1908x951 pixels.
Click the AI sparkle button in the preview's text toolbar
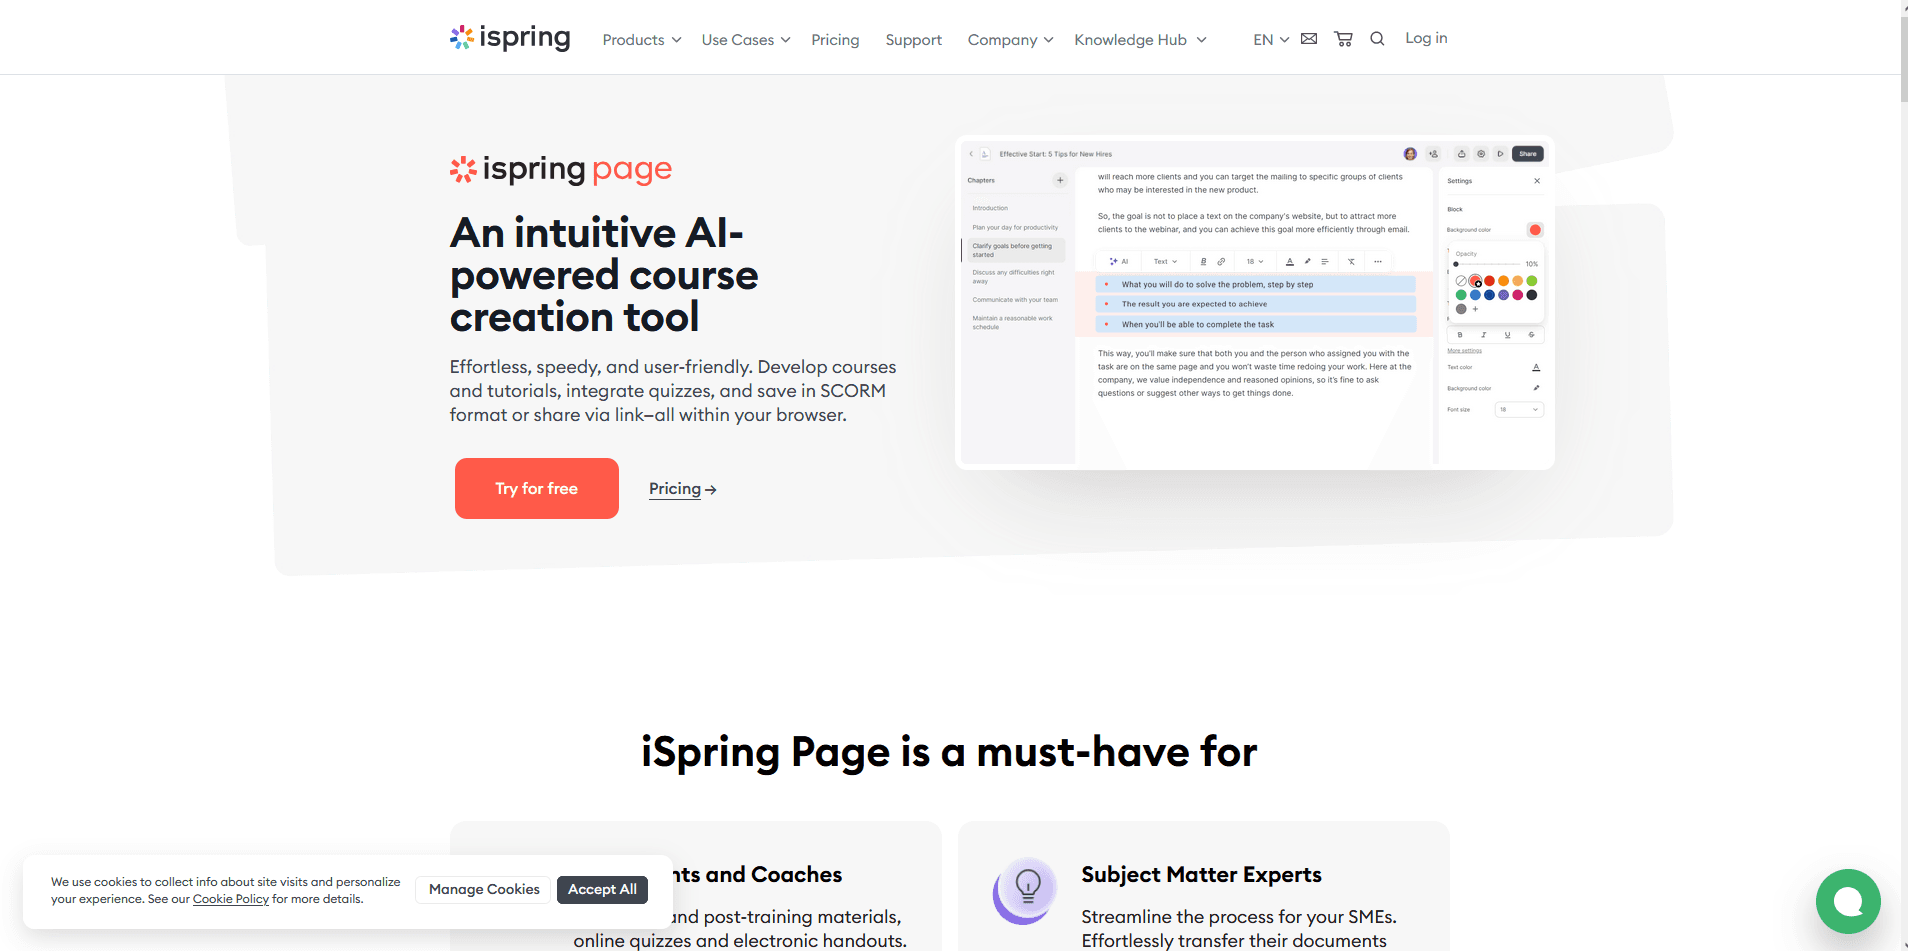(x=1119, y=261)
